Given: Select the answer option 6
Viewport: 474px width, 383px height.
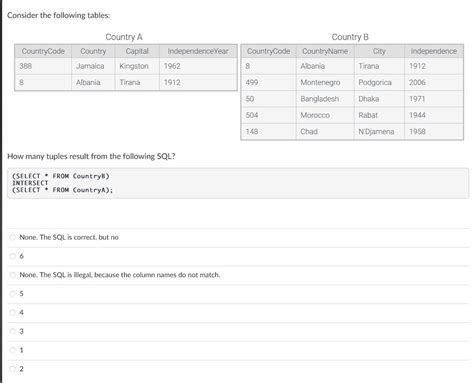Looking at the screenshot, I should (x=12, y=256).
